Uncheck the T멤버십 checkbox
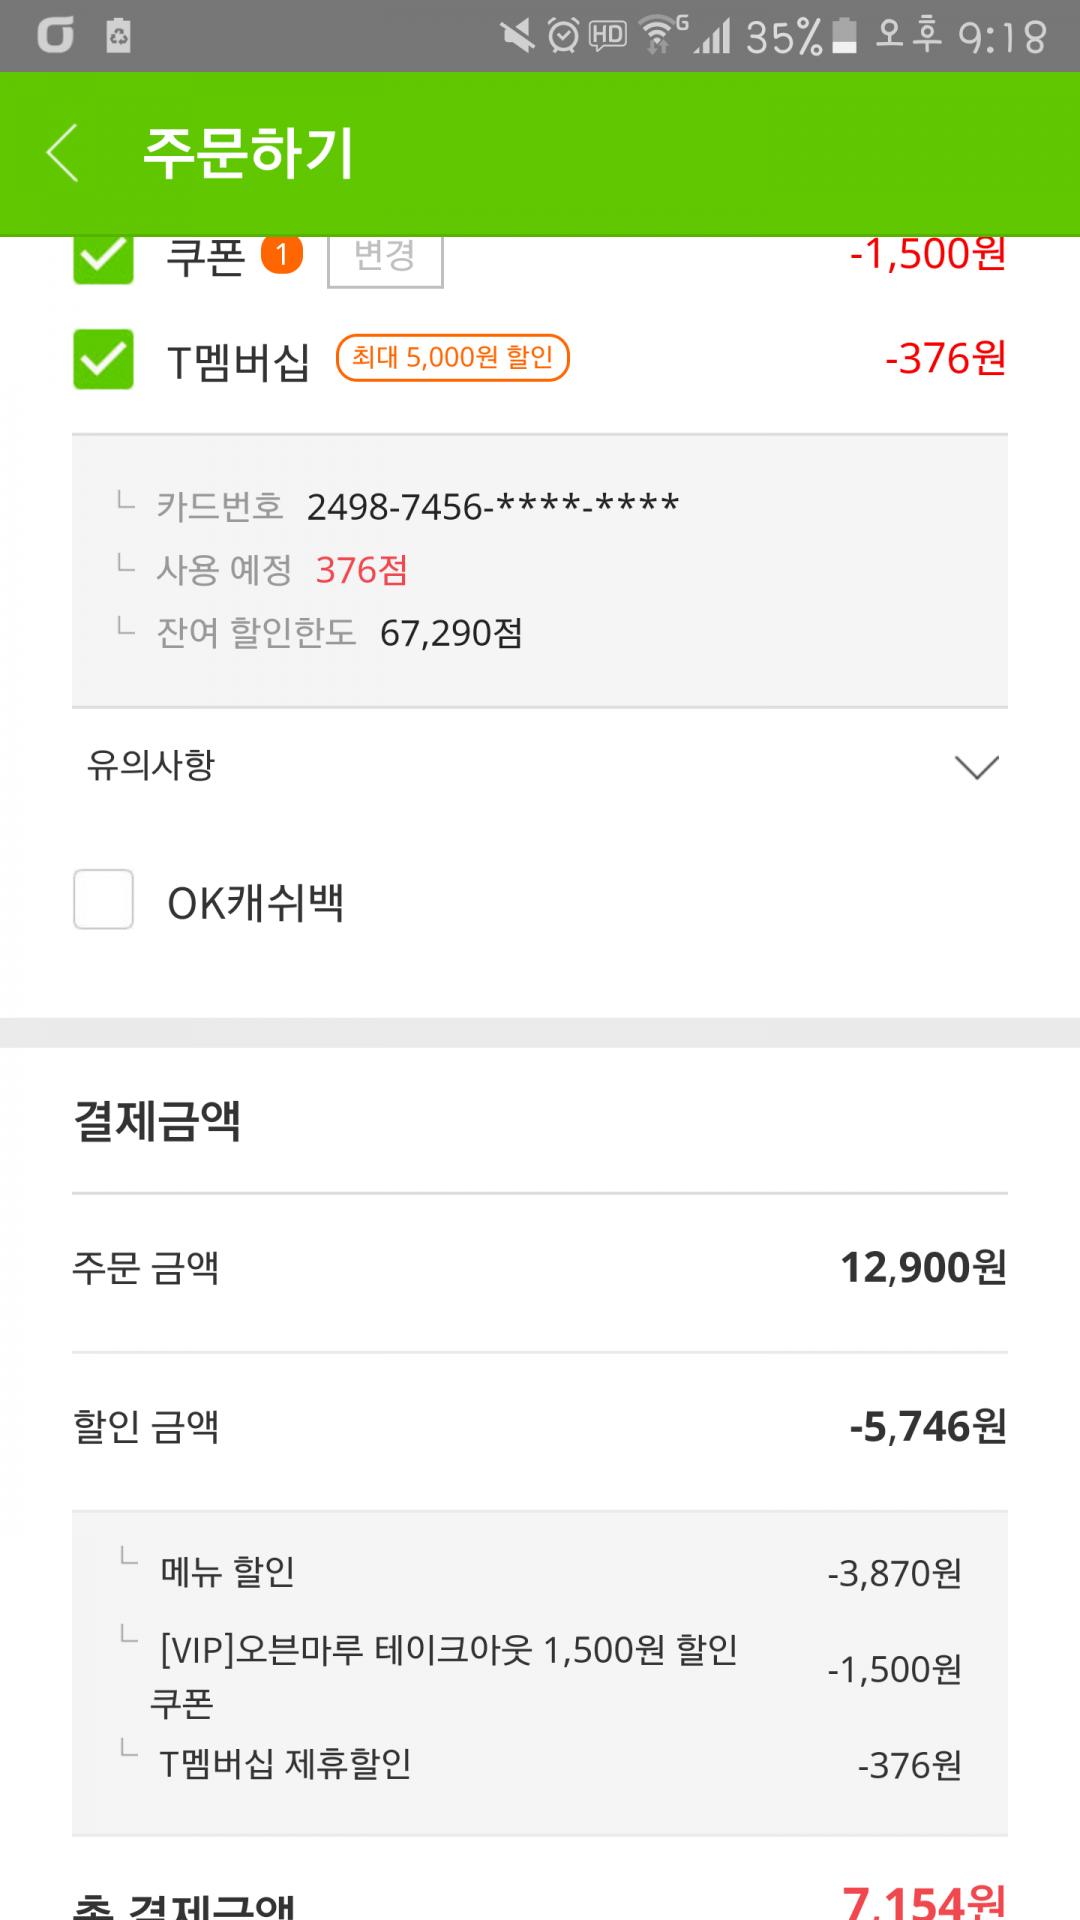The image size is (1080, 1920). pyautogui.click(x=103, y=359)
